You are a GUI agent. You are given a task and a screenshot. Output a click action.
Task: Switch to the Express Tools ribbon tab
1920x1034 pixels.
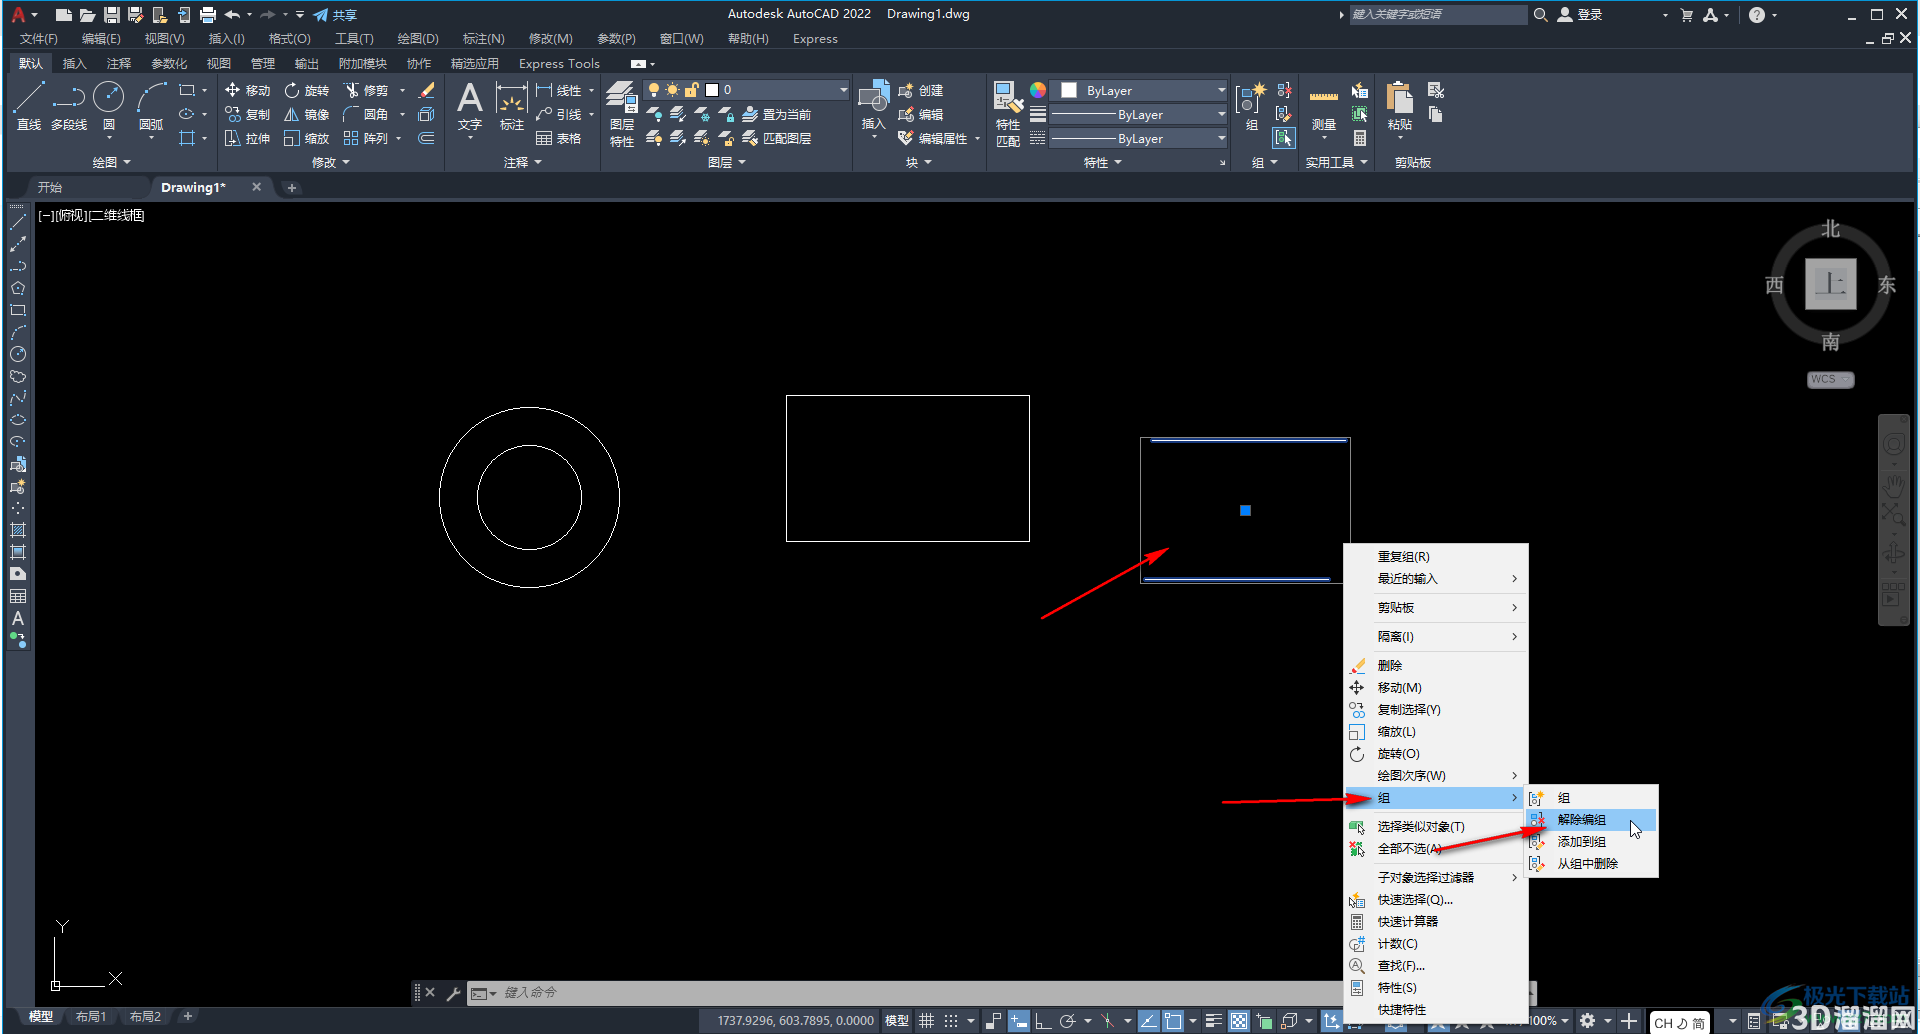559,63
